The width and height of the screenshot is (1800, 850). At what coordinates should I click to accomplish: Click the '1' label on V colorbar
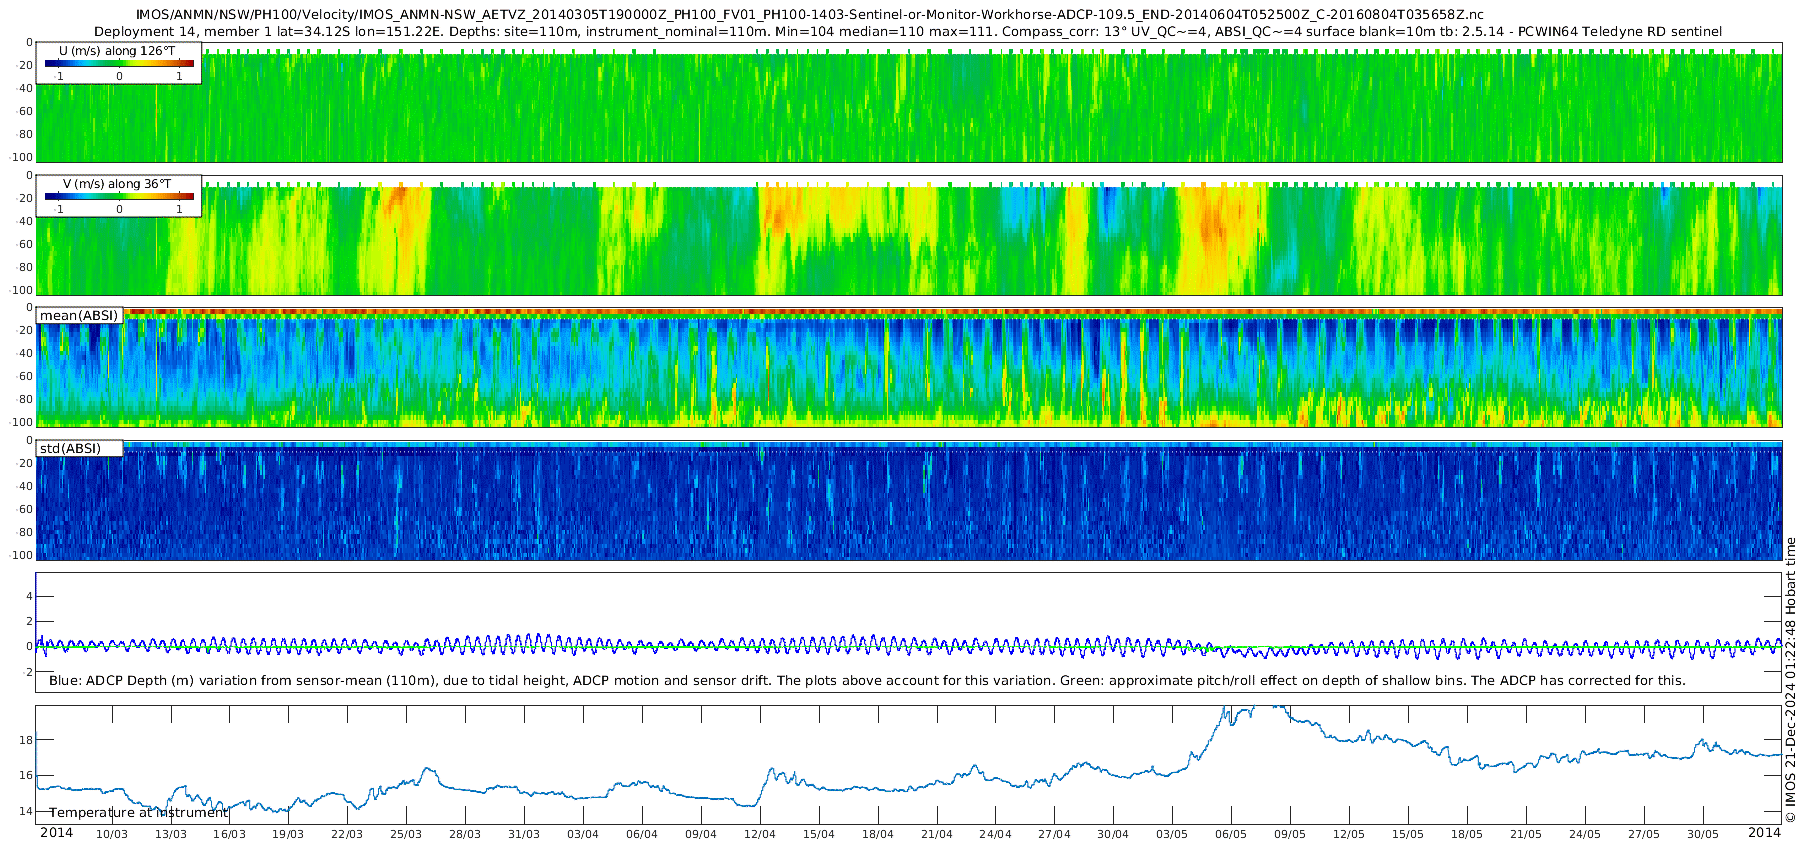180,209
